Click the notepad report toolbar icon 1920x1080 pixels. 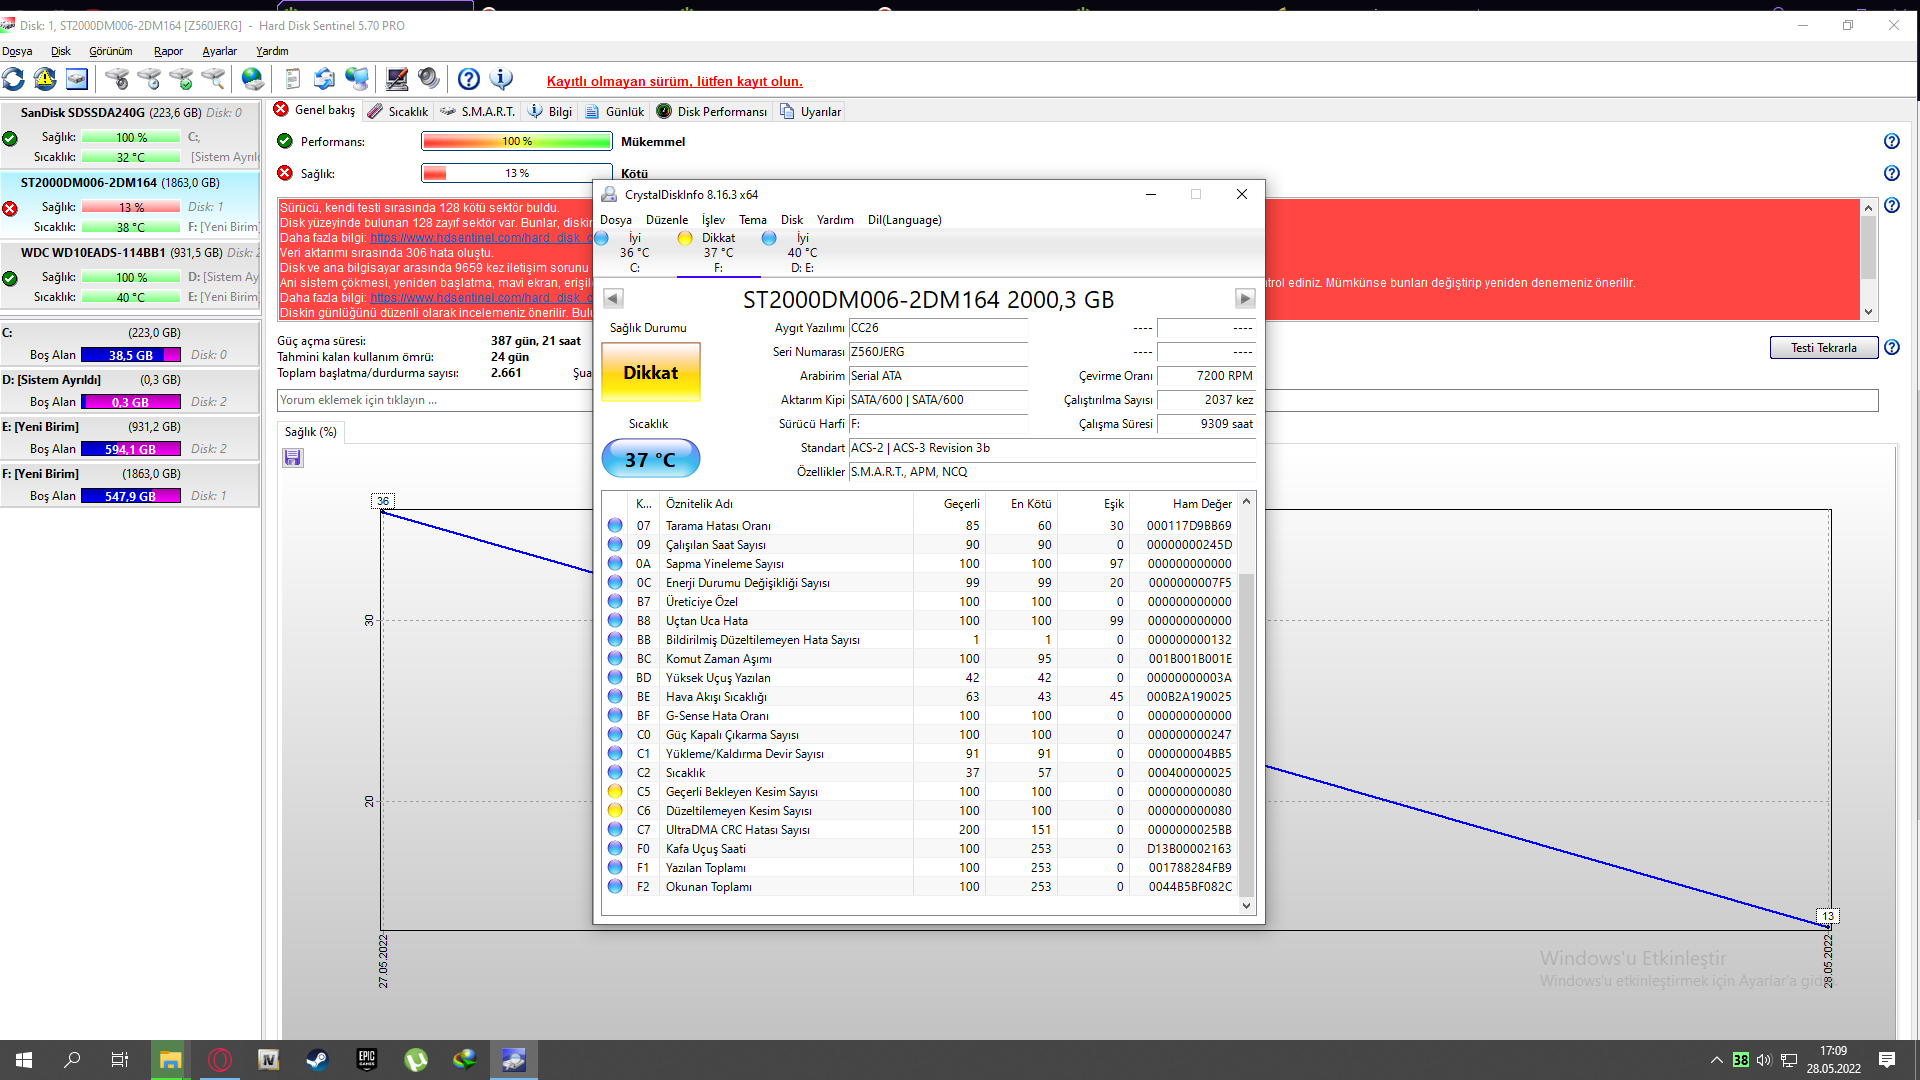pyautogui.click(x=293, y=79)
